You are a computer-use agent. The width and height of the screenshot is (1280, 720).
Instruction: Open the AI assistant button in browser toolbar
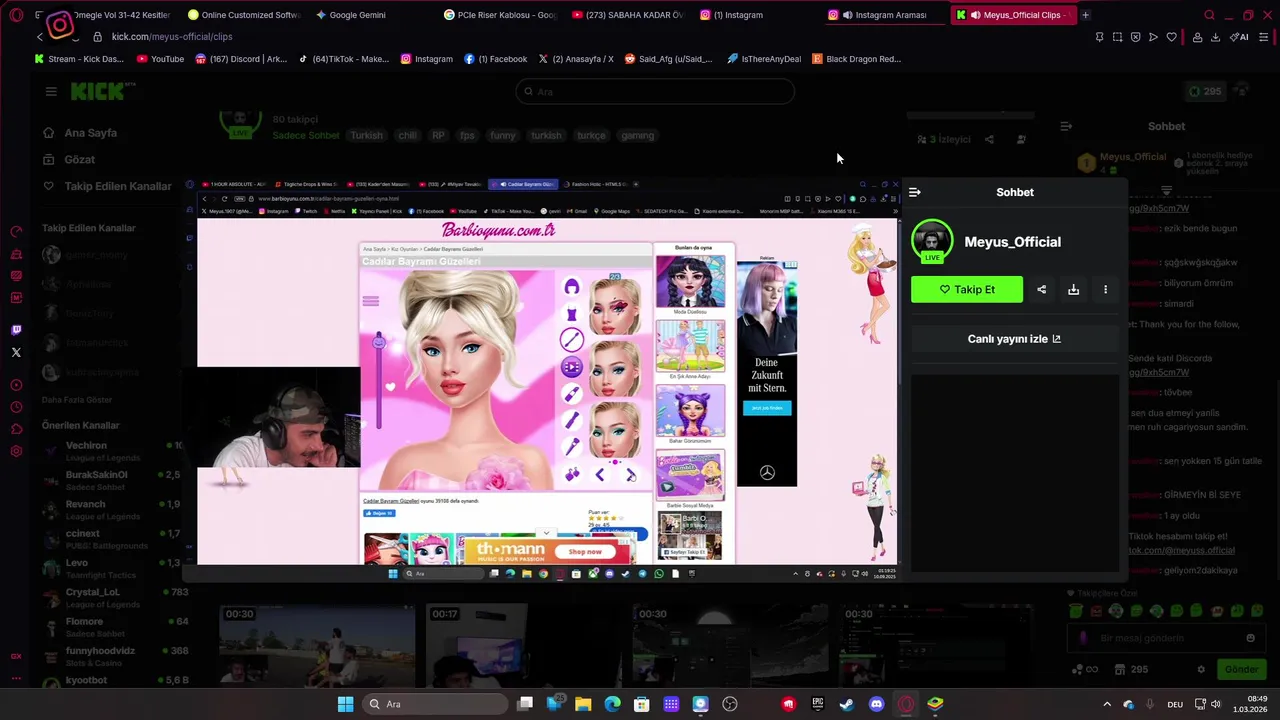coord(1239,37)
